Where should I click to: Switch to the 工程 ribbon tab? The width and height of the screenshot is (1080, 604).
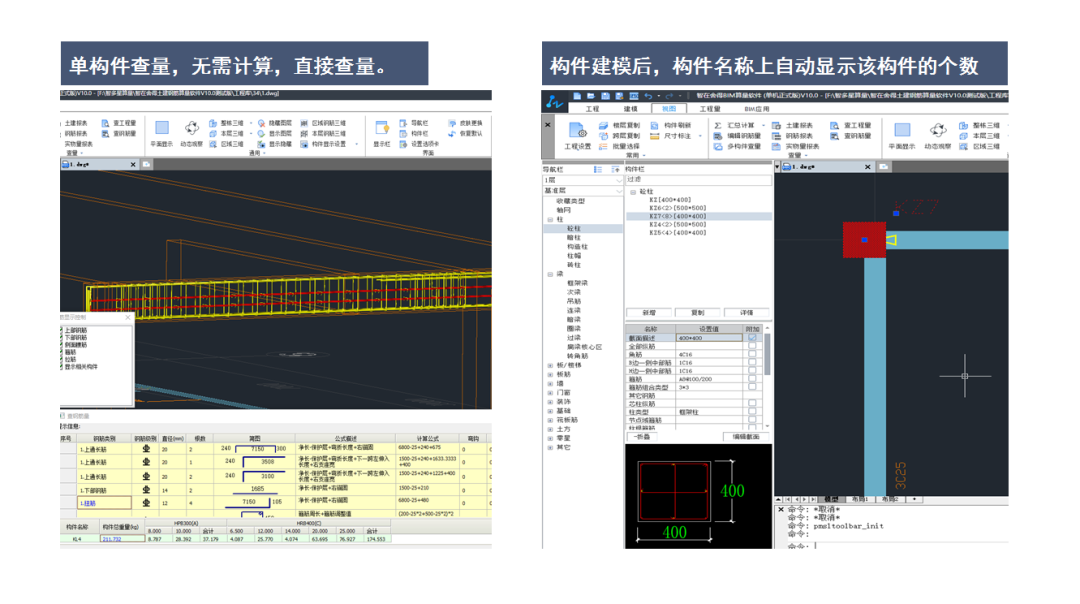tap(592, 109)
